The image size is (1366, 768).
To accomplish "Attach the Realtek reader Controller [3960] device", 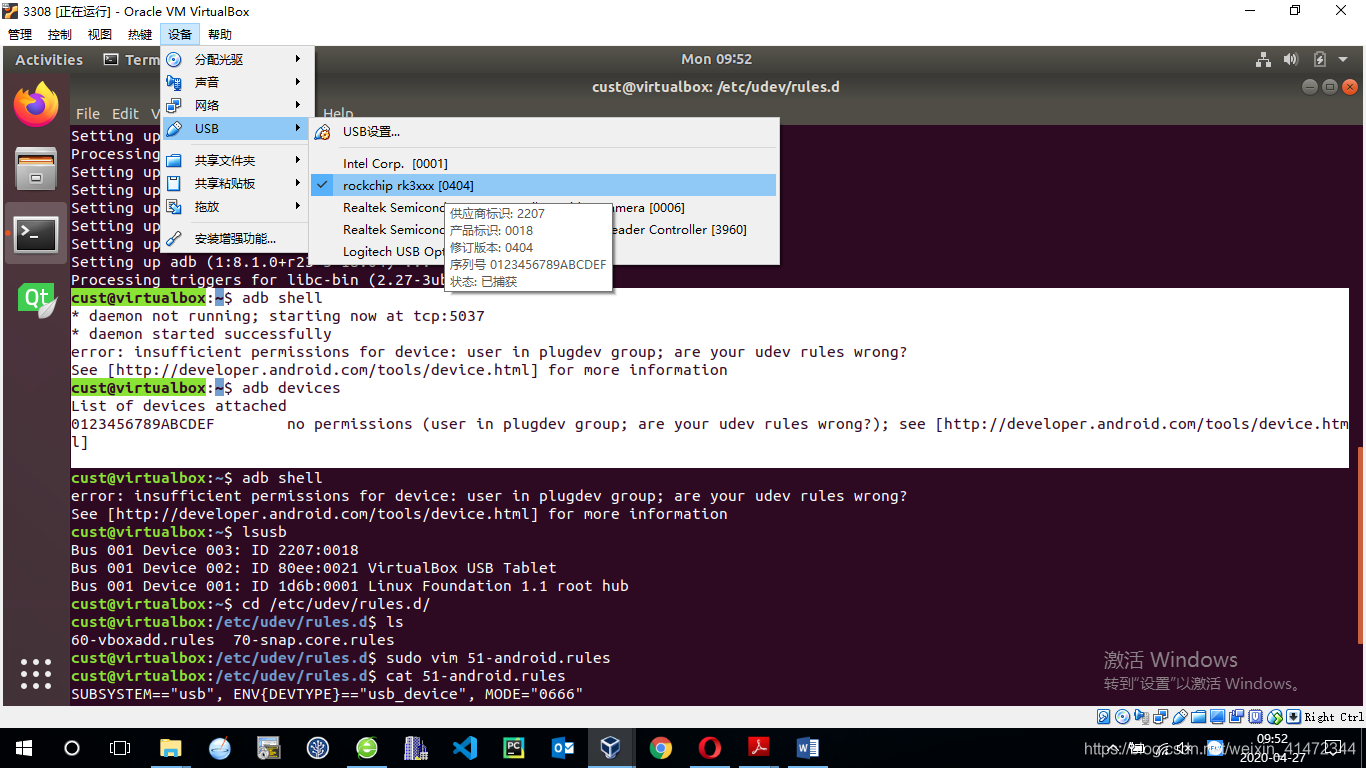I will (x=543, y=230).
